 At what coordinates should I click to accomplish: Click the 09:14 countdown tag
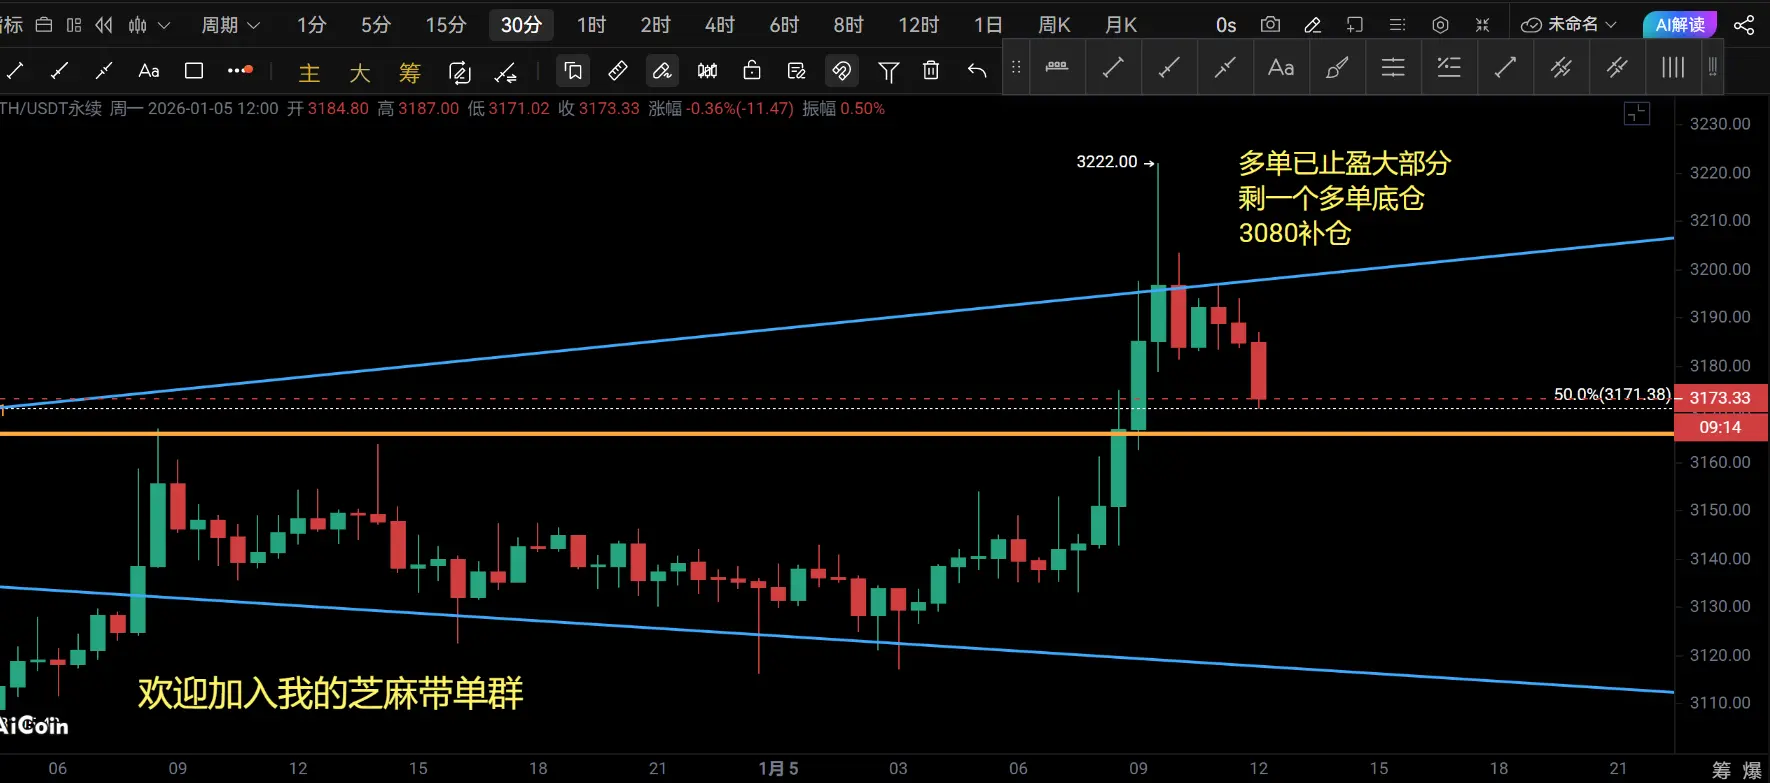pyautogui.click(x=1720, y=427)
